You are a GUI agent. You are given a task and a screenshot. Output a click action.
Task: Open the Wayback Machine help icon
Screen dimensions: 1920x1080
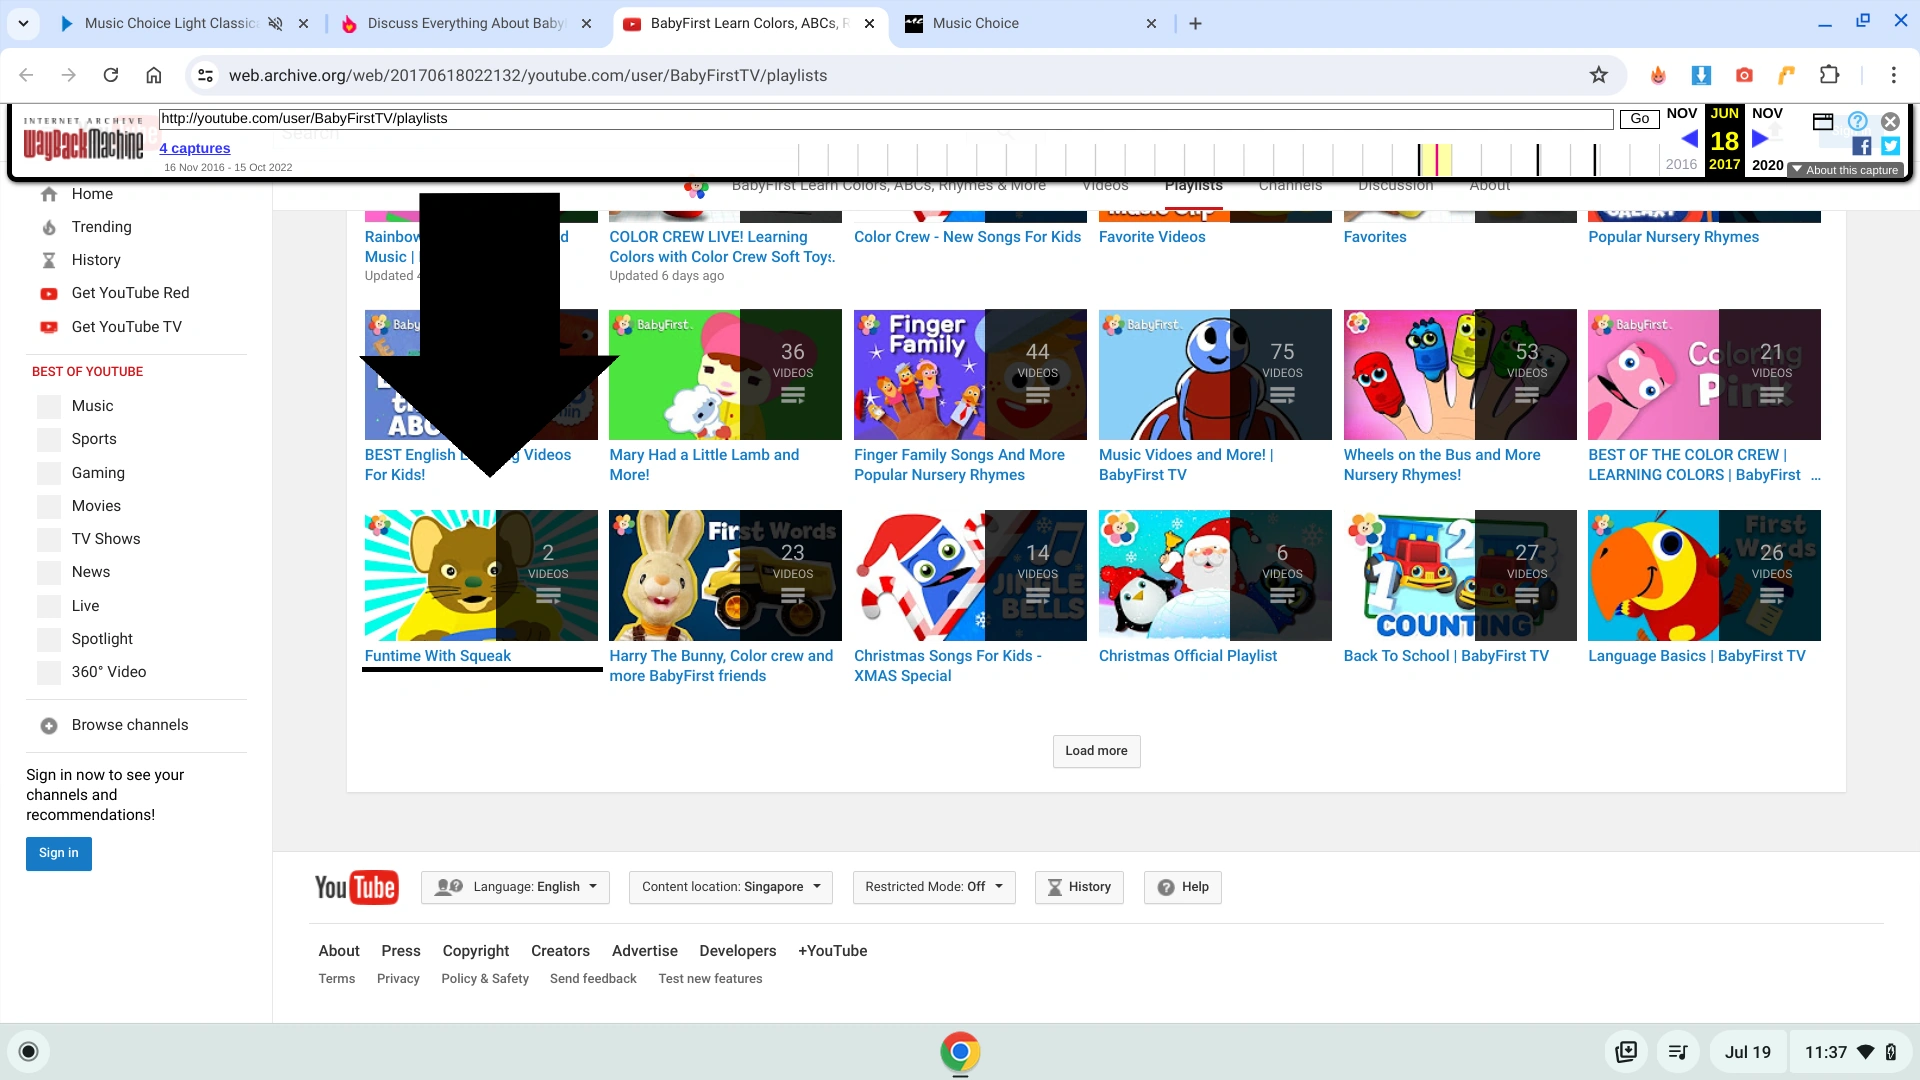pyautogui.click(x=1857, y=121)
